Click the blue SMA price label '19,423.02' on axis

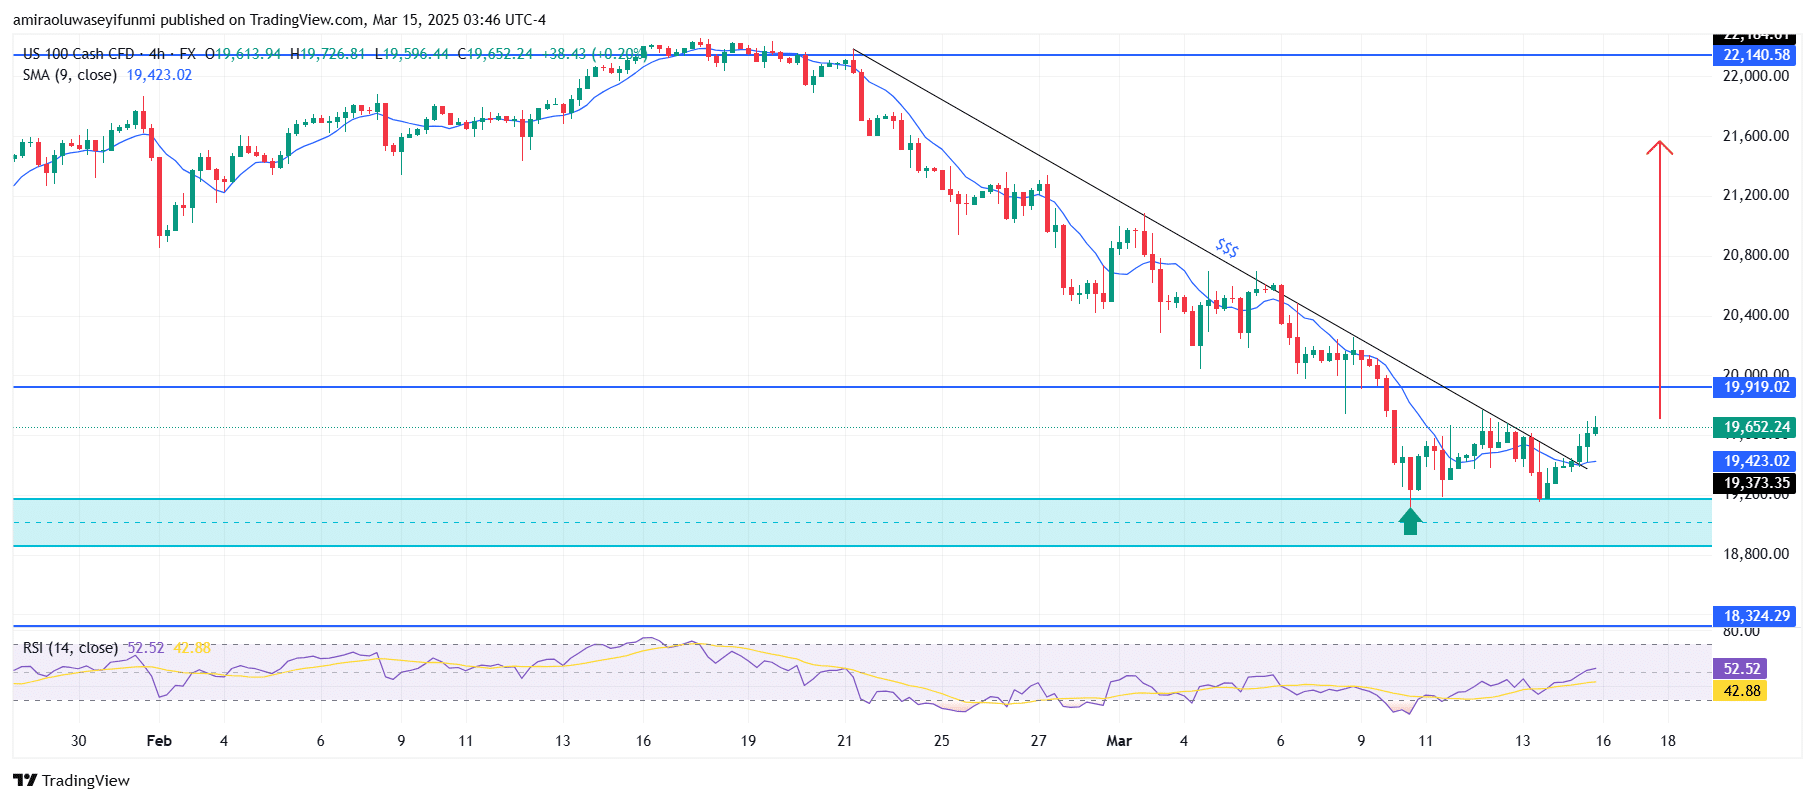point(1755,461)
